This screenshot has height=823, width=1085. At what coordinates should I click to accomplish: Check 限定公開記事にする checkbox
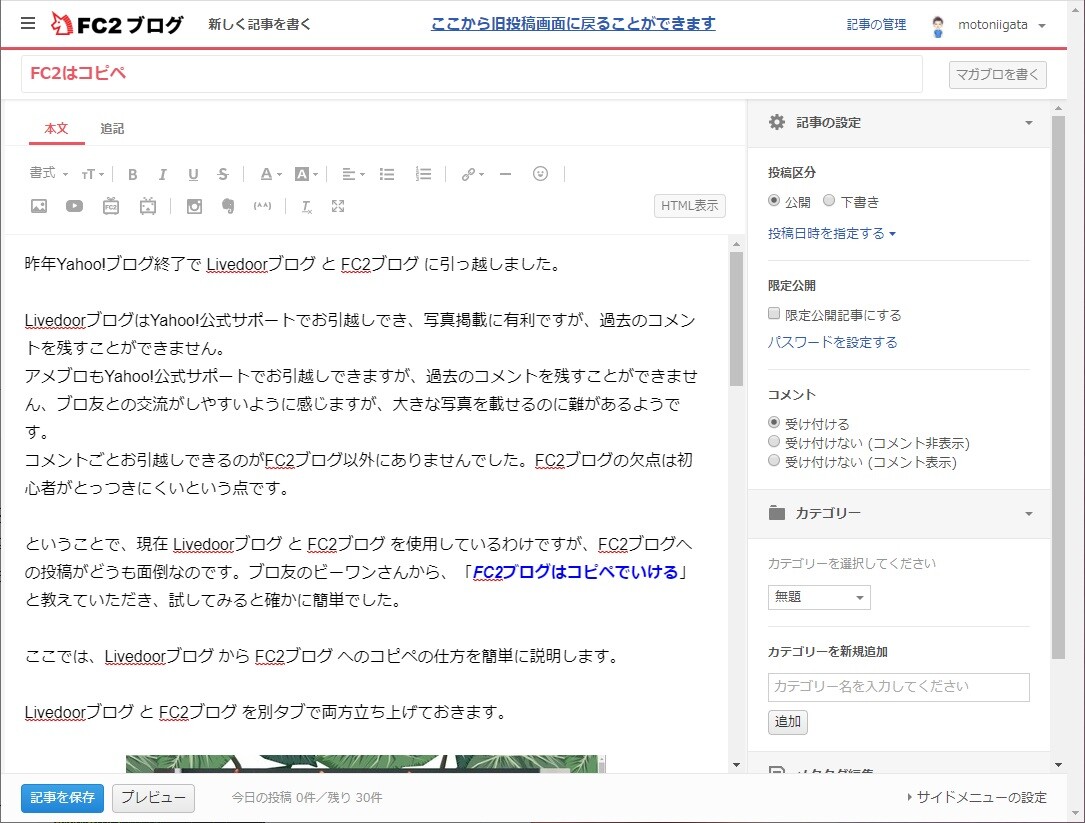[774, 314]
